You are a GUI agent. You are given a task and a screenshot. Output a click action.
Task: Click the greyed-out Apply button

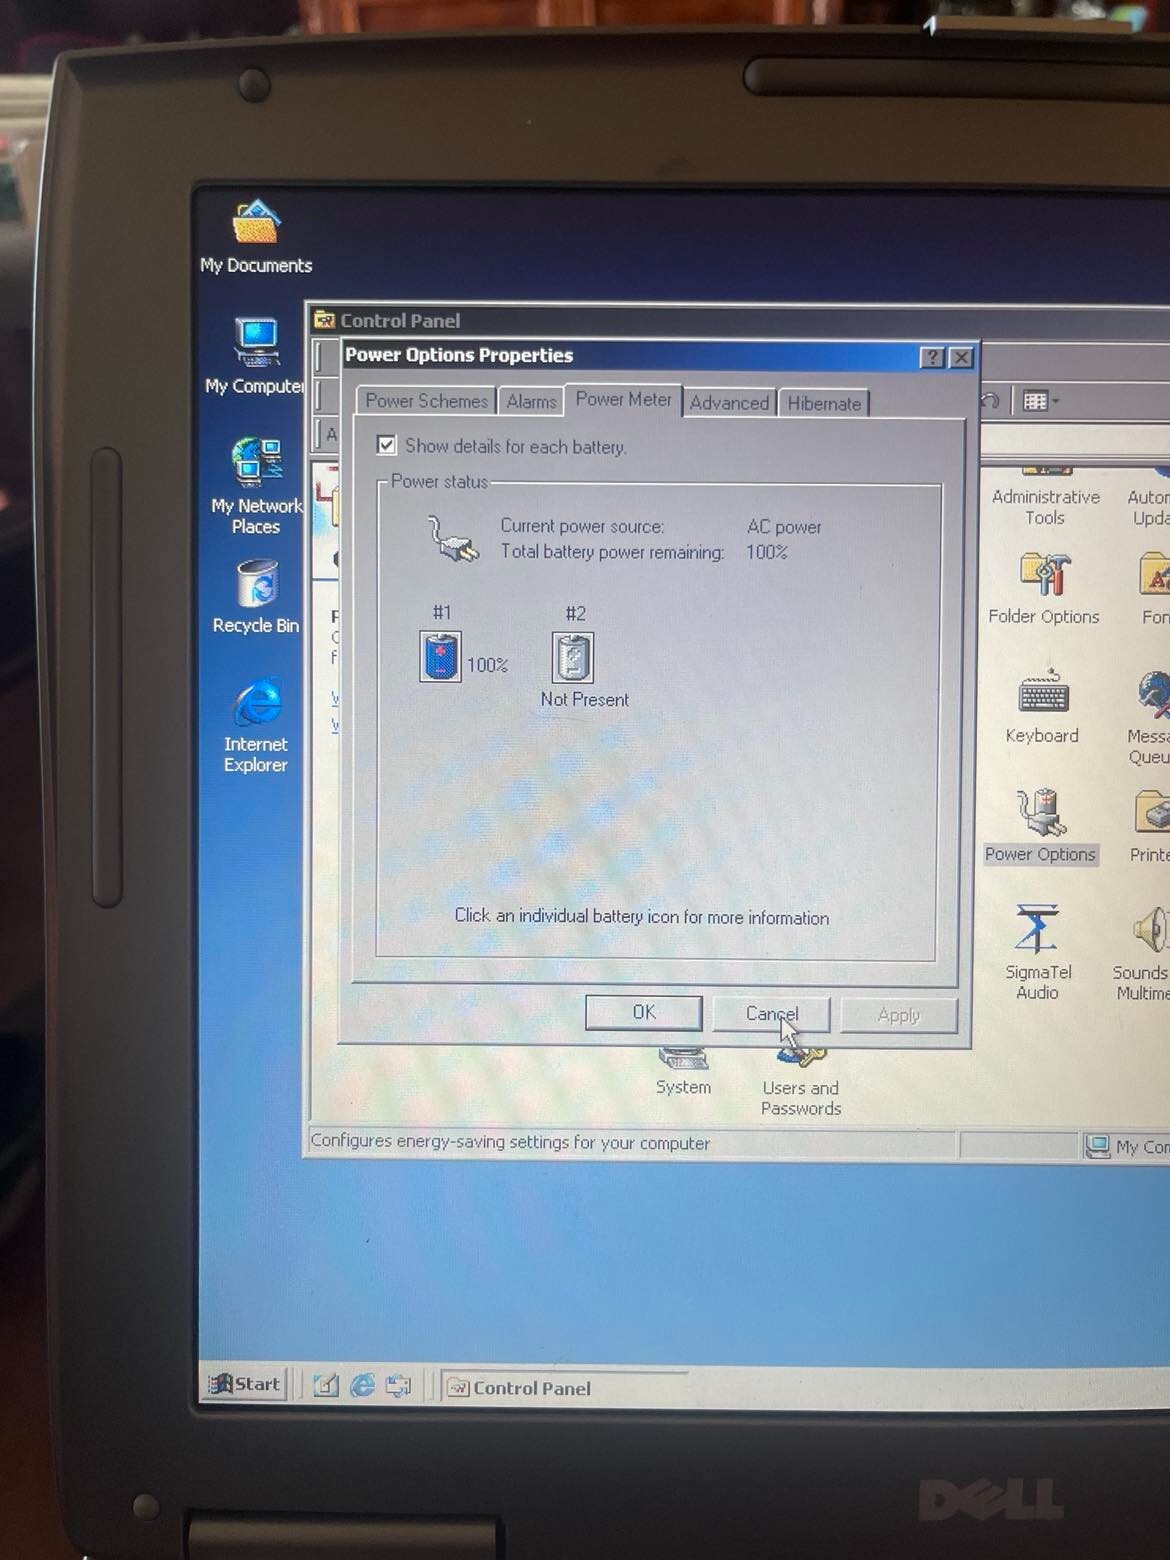point(899,1015)
